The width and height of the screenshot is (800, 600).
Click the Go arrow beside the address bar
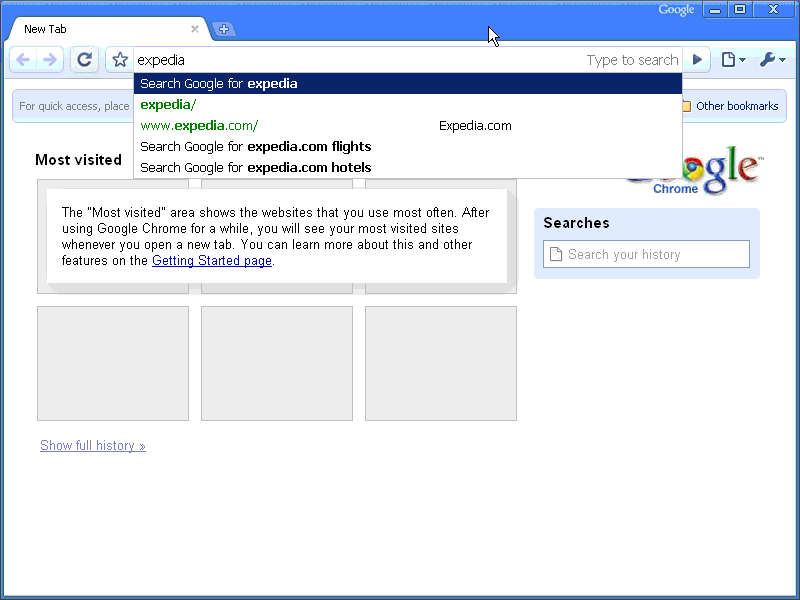tap(697, 60)
